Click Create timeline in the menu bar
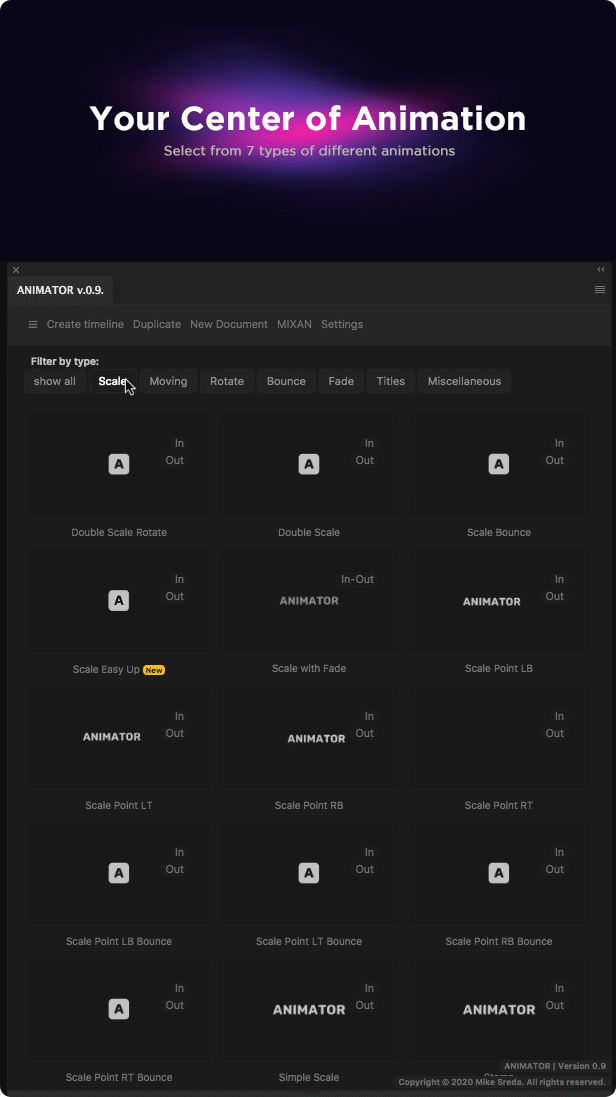Image resolution: width=616 pixels, height=1097 pixels. pos(85,324)
